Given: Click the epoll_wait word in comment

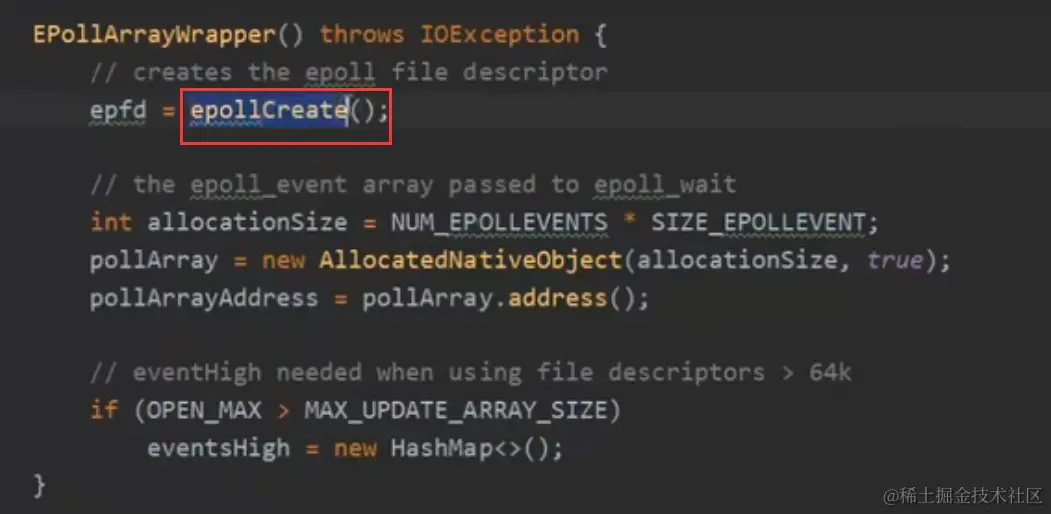Looking at the screenshot, I should point(664,185).
